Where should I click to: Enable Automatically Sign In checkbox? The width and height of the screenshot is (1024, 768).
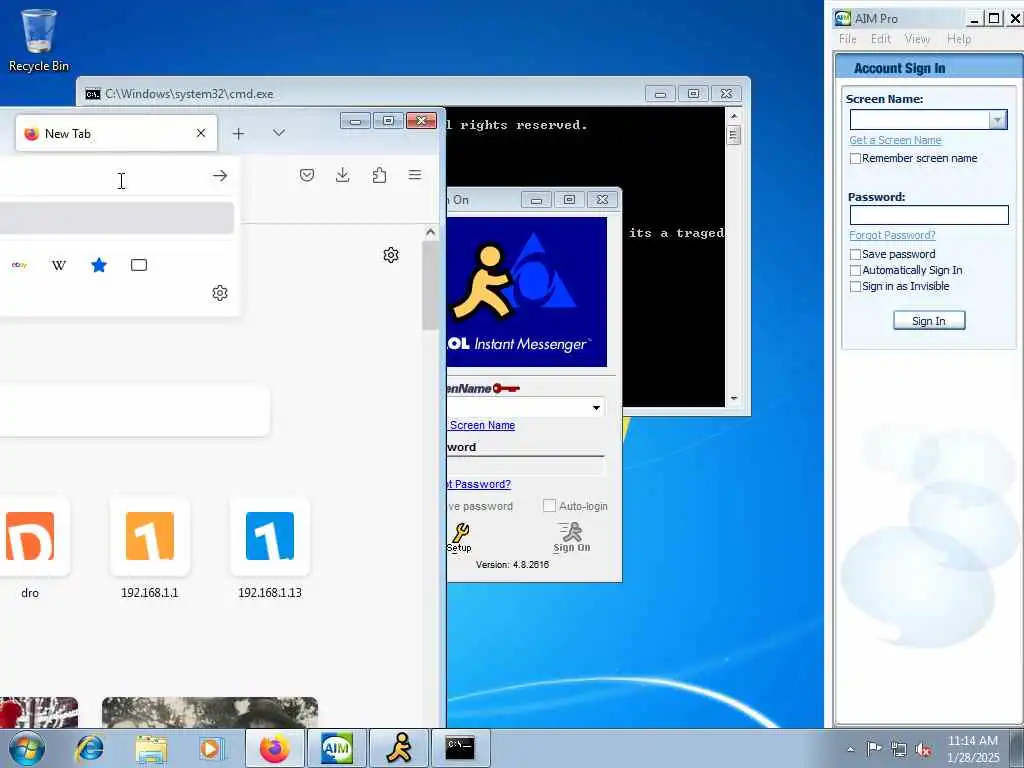[855, 270]
